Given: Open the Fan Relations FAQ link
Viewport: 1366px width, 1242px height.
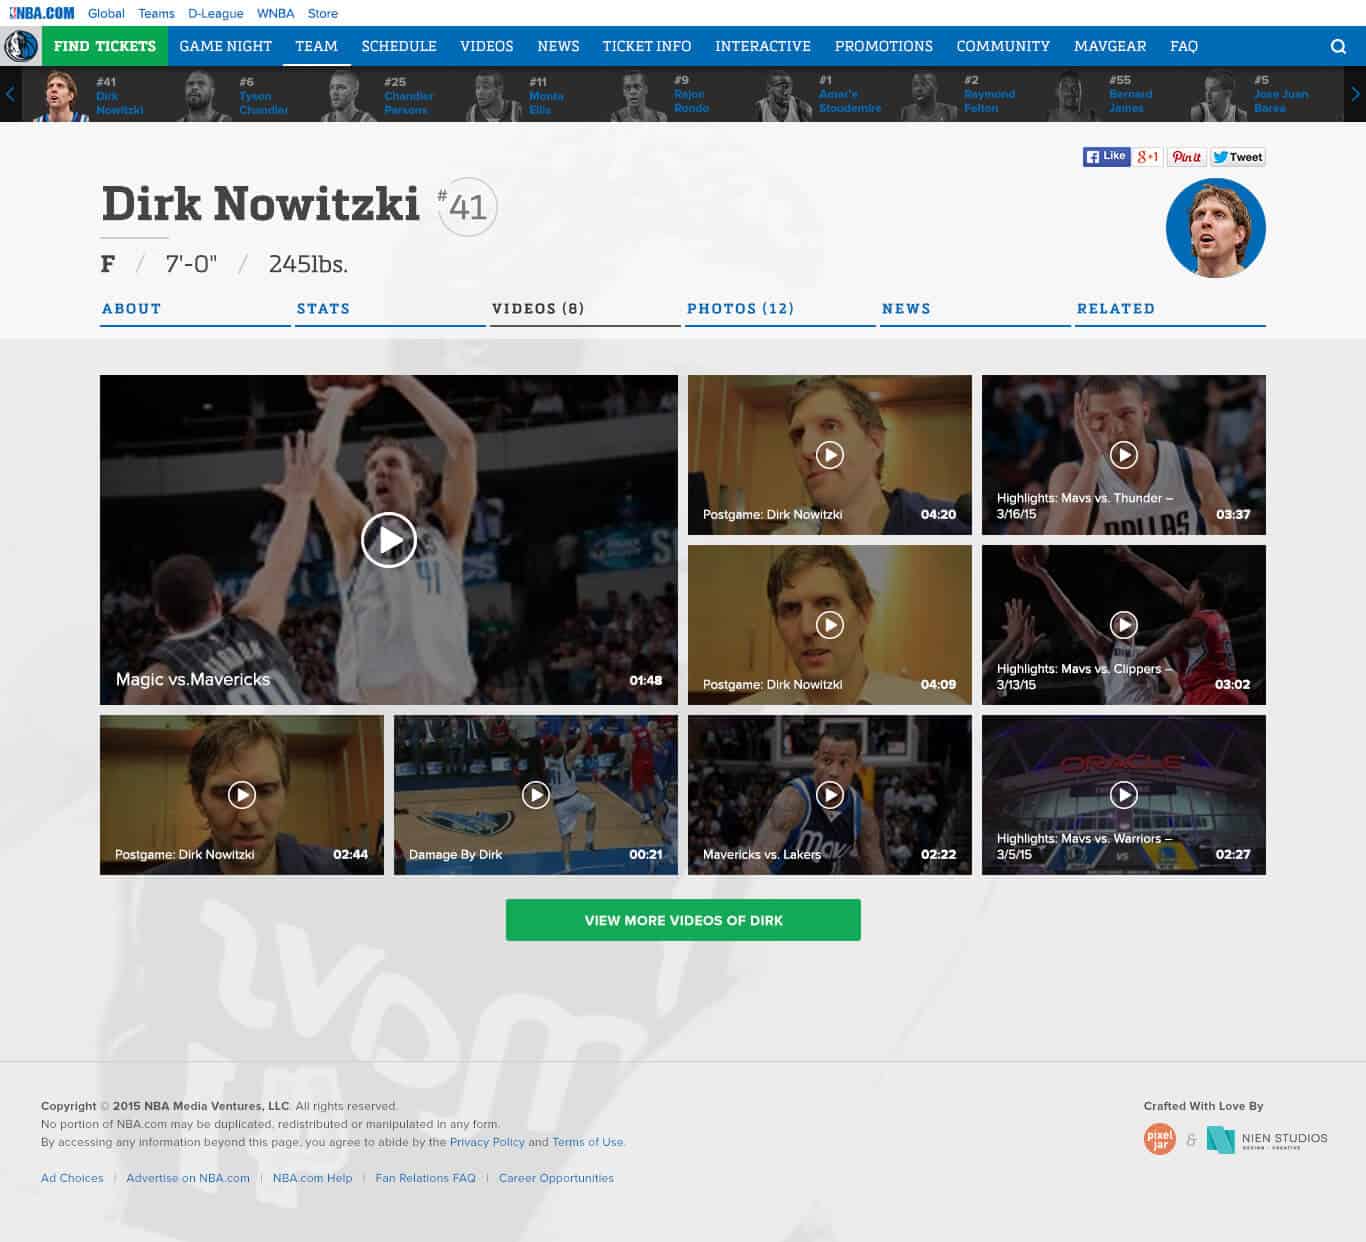Looking at the screenshot, I should (x=425, y=1178).
